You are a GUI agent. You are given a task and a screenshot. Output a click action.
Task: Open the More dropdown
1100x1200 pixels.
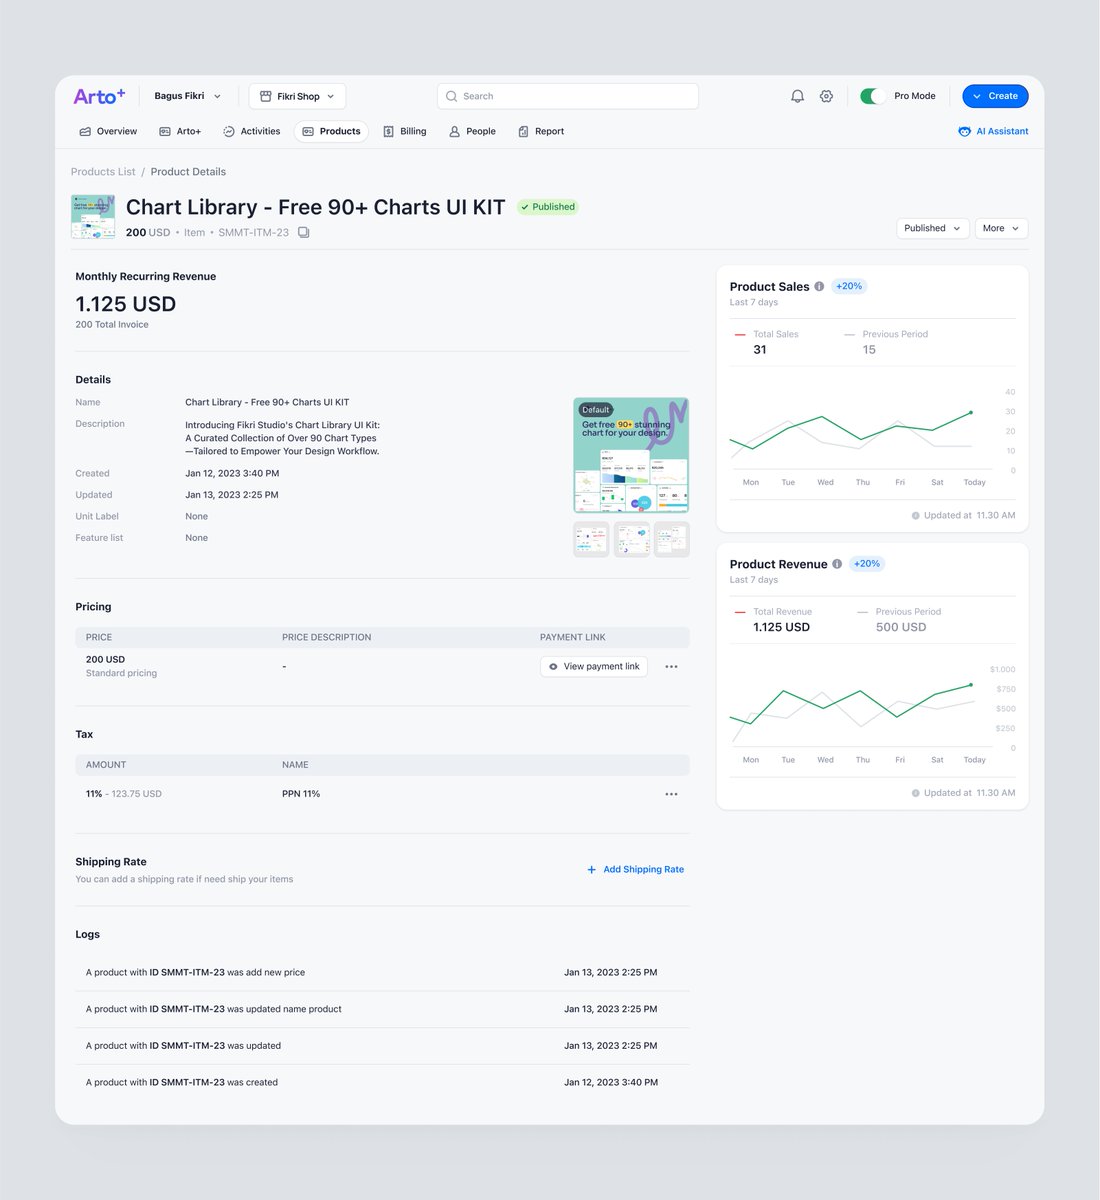coord(1001,228)
